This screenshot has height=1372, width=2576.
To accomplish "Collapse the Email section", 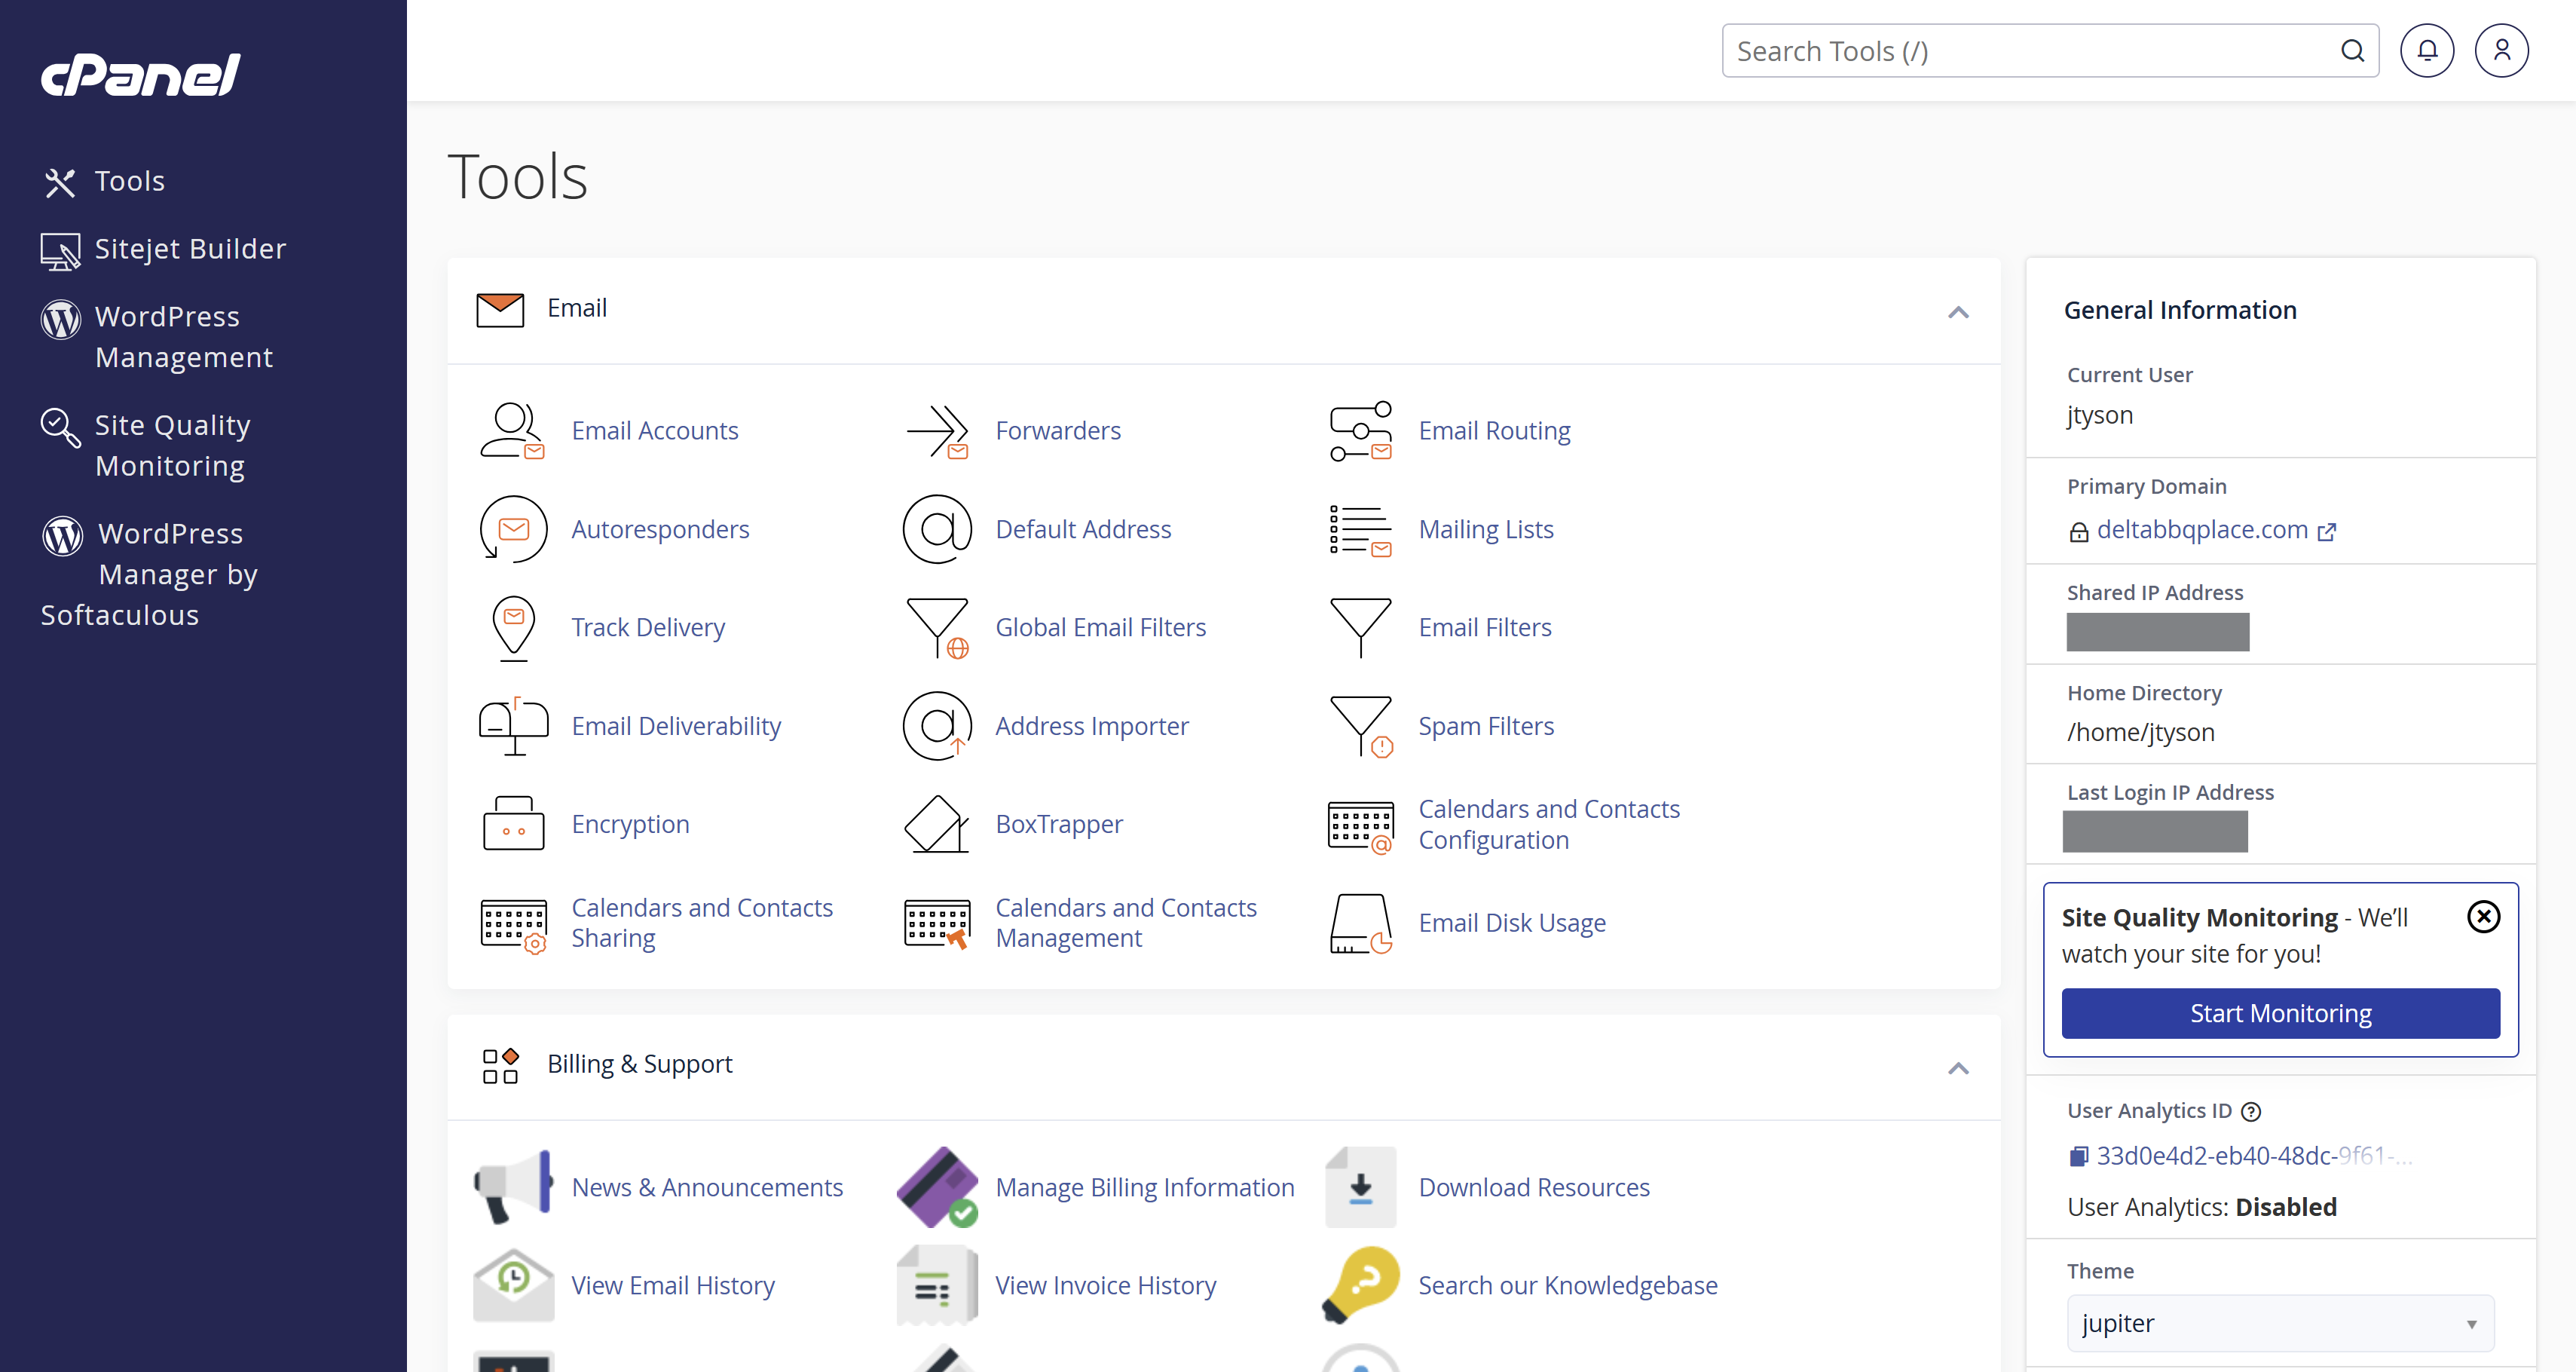I will coord(1957,312).
